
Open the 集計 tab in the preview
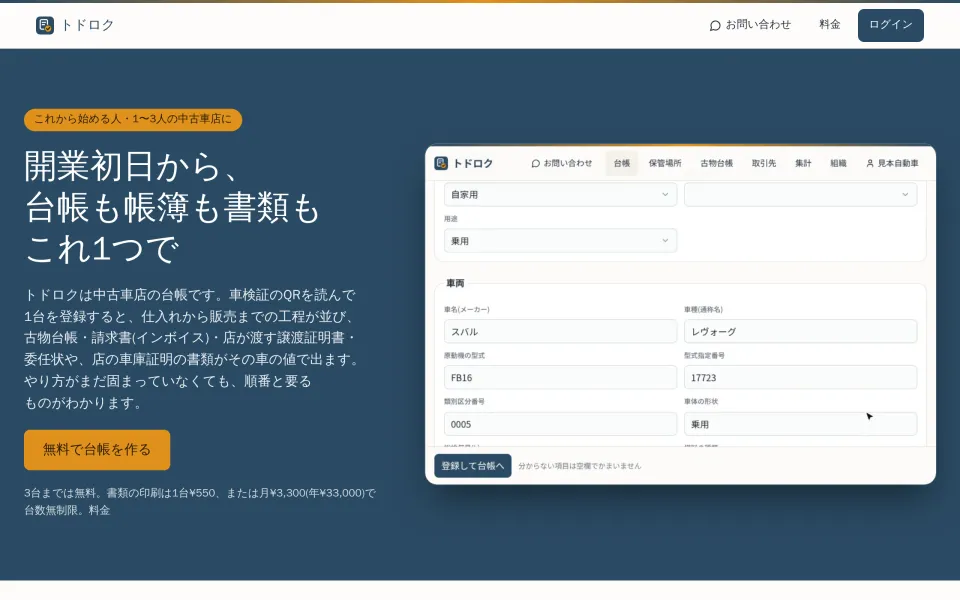(803, 163)
